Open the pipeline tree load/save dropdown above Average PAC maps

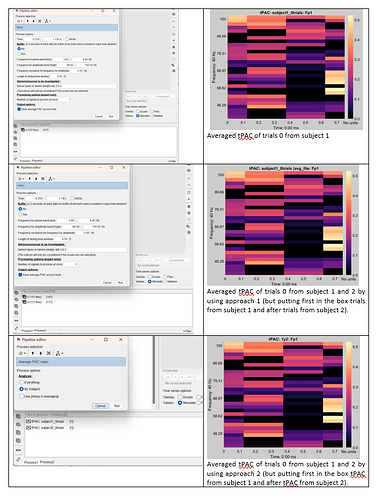point(59,353)
